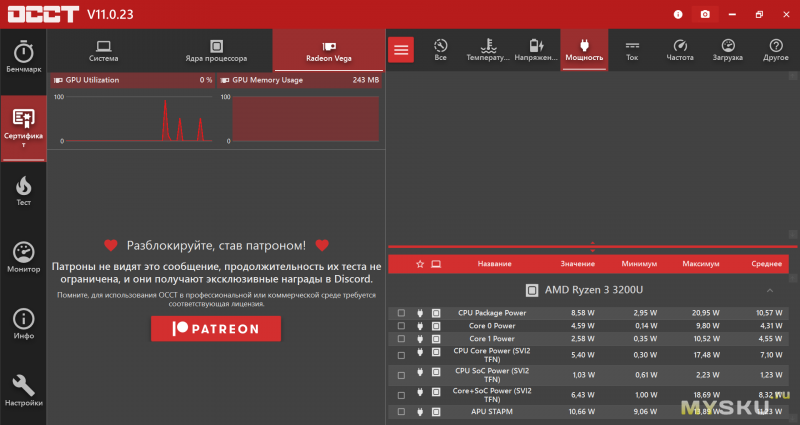Collapse the AMD Ryzen 3 3200U group
The width and height of the screenshot is (800, 425).
[769, 290]
